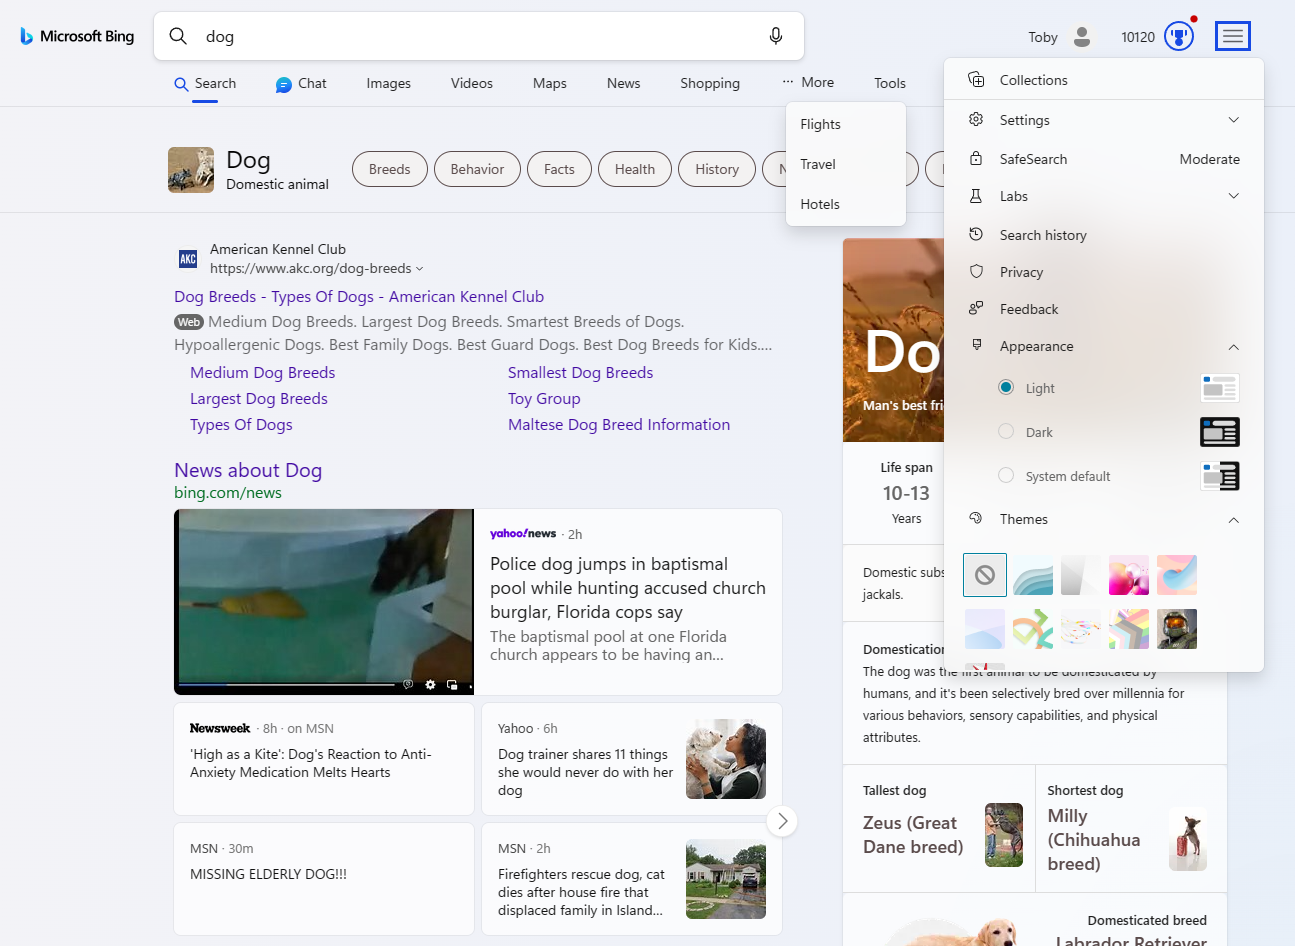
Task: Click the Facts filter chip
Action: coord(559,169)
